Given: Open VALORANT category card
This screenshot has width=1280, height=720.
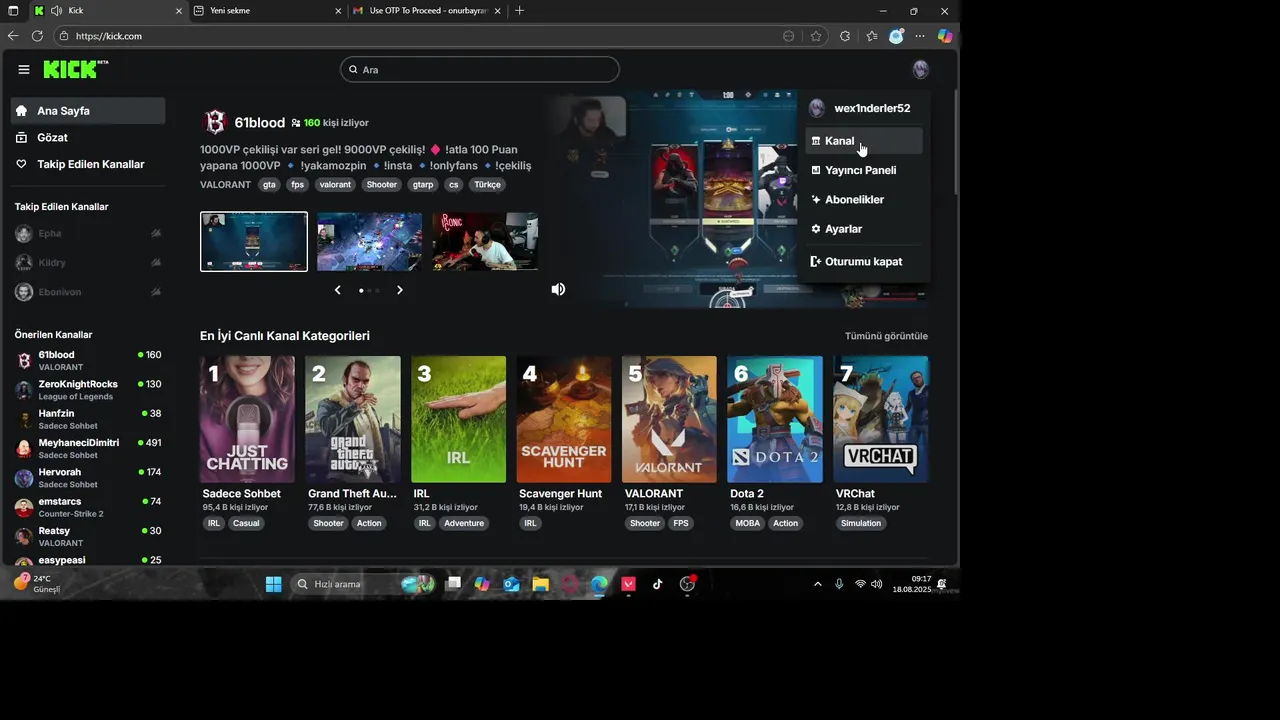Looking at the screenshot, I should 669,420.
